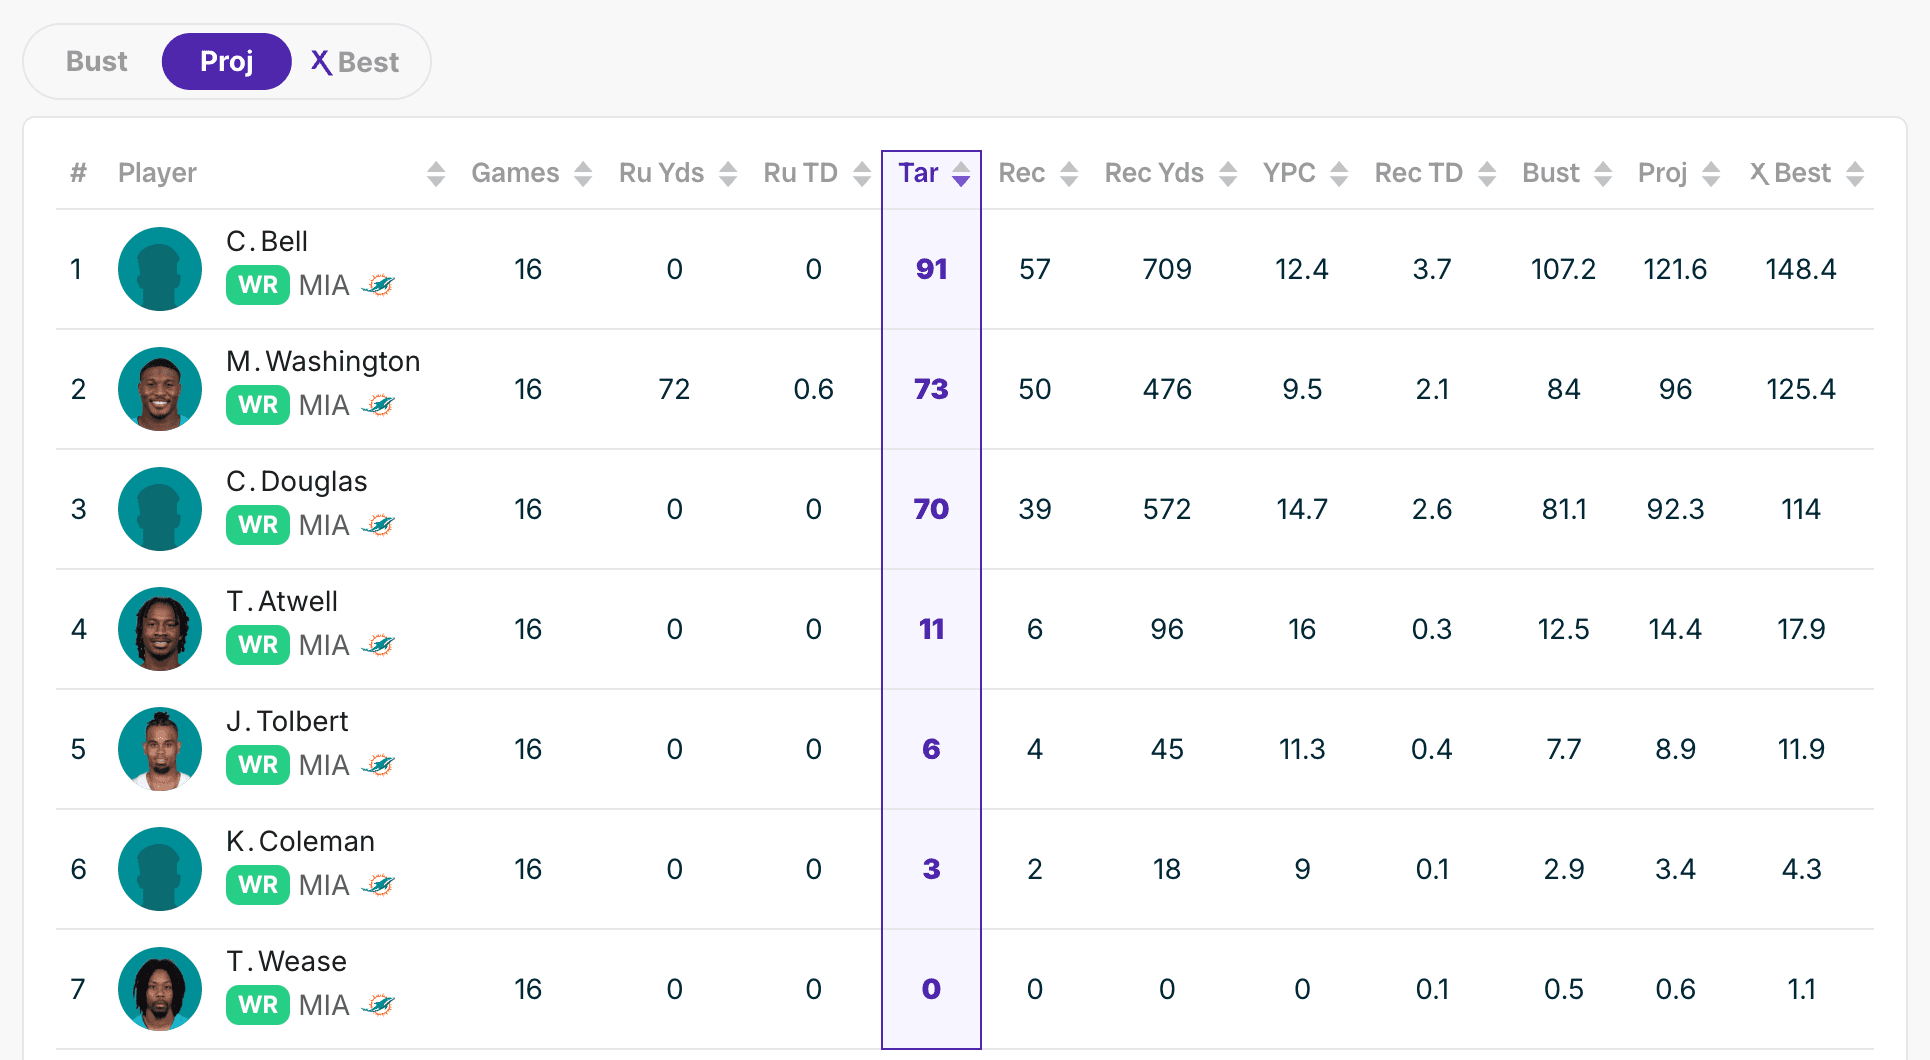Sort by Rec Yds column arrows

pyautogui.click(x=1228, y=174)
